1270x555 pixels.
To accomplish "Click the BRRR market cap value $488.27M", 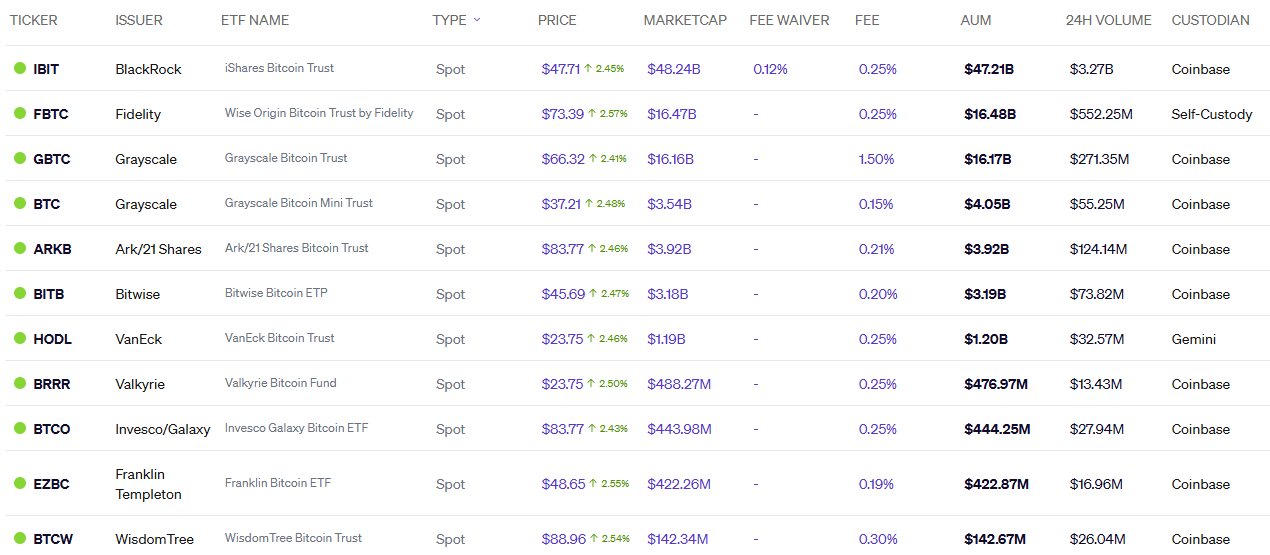I will click(679, 384).
